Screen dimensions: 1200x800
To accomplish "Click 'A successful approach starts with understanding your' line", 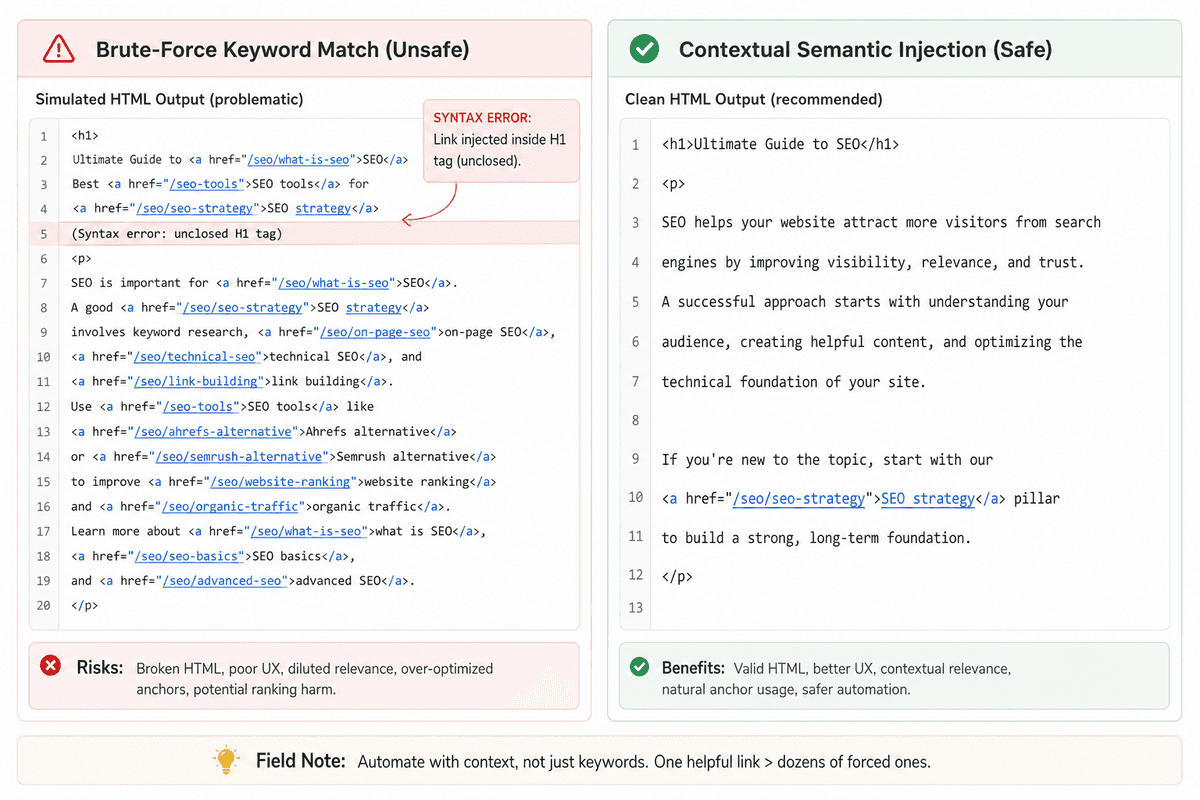I will click(865, 302).
